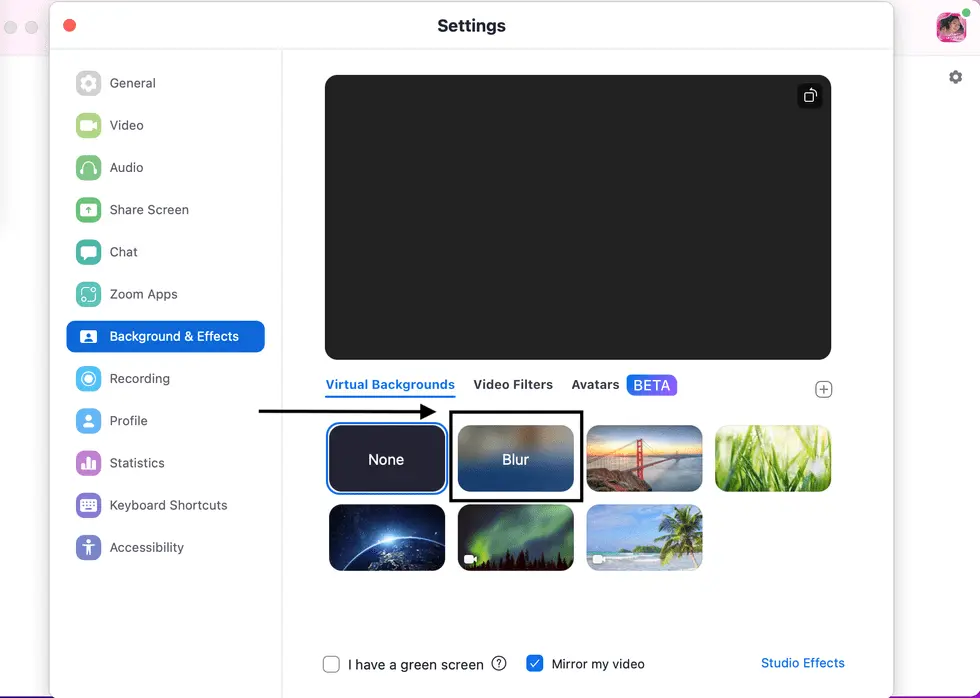Open Statistics from the sidebar
The height and width of the screenshot is (698, 980).
click(x=88, y=463)
